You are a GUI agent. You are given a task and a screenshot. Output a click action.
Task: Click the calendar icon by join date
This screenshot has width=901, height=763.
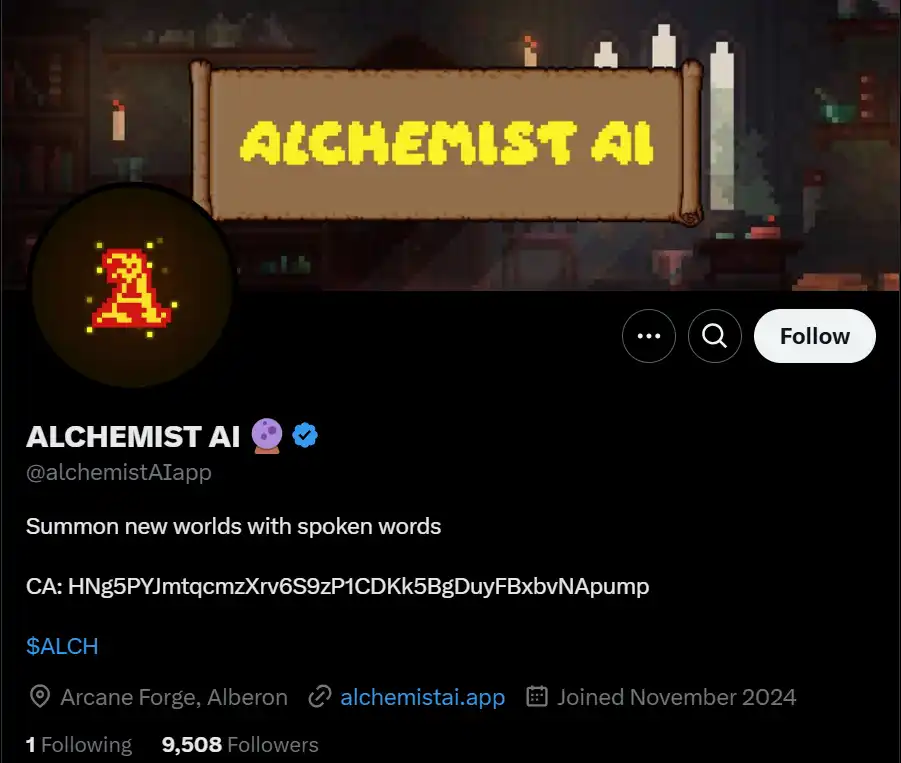[537, 696]
